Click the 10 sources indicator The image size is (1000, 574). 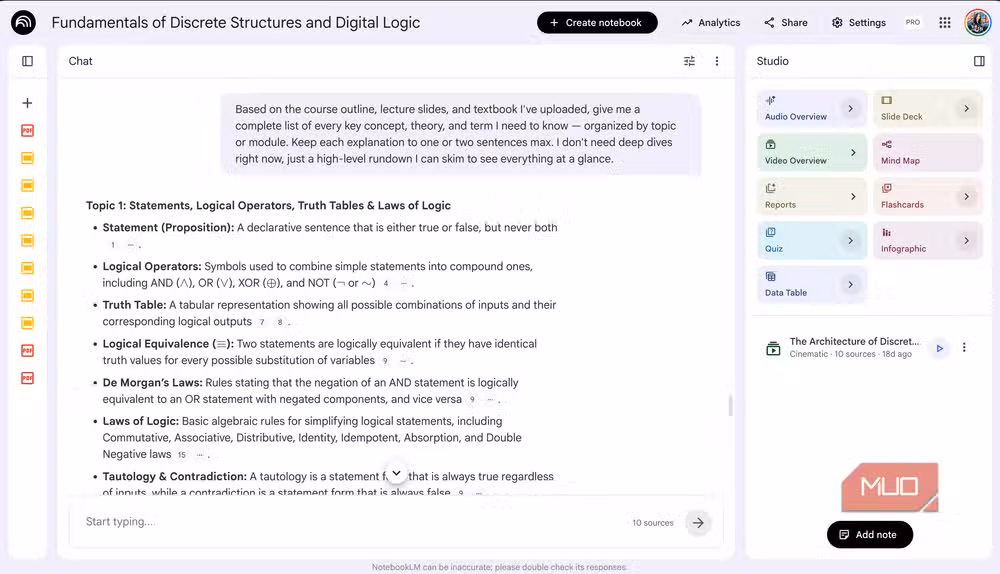pos(652,523)
